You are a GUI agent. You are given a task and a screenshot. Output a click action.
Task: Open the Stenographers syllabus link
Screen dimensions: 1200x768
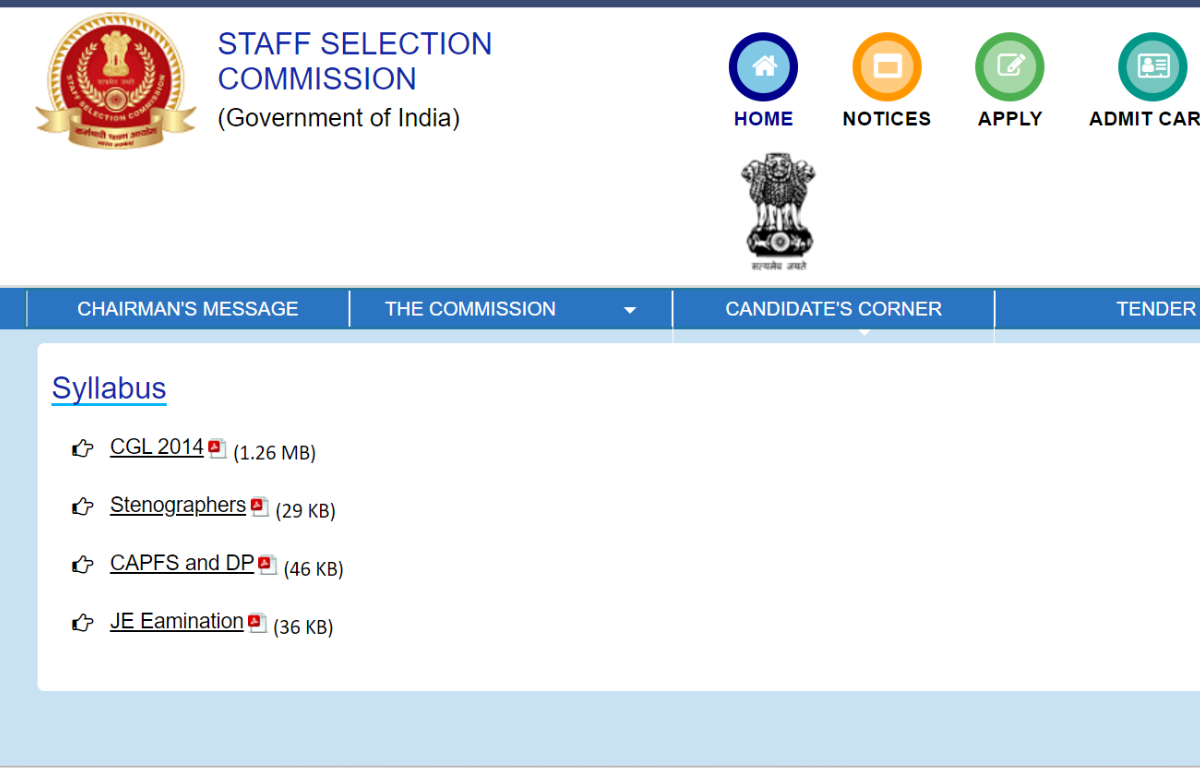click(x=178, y=505)
